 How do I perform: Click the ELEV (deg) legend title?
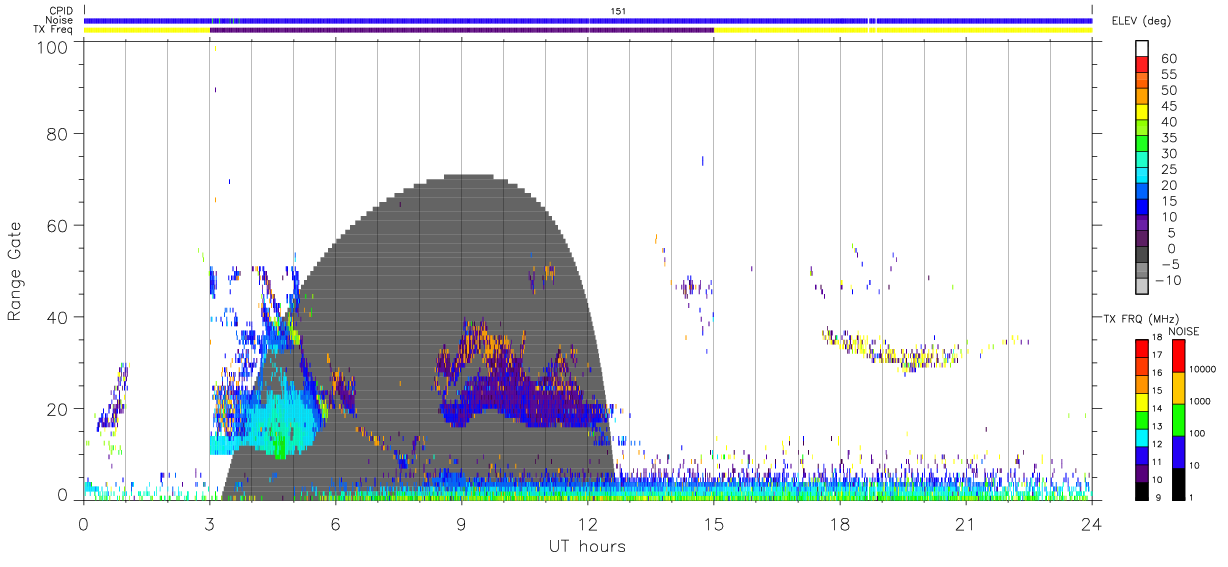coord(1142,21)
